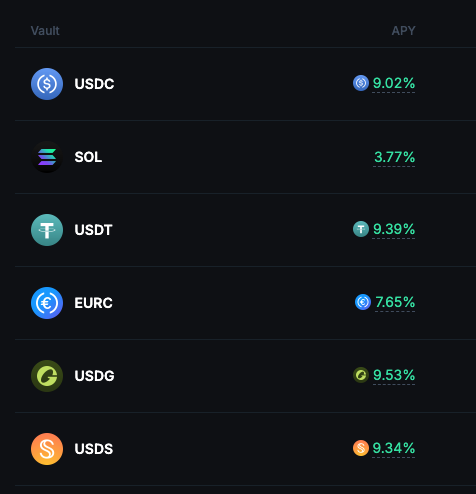The height and width of the screenshot is (494, 476).
Task: Click the large EURC euro coin icon
Action: coord(47,303)
